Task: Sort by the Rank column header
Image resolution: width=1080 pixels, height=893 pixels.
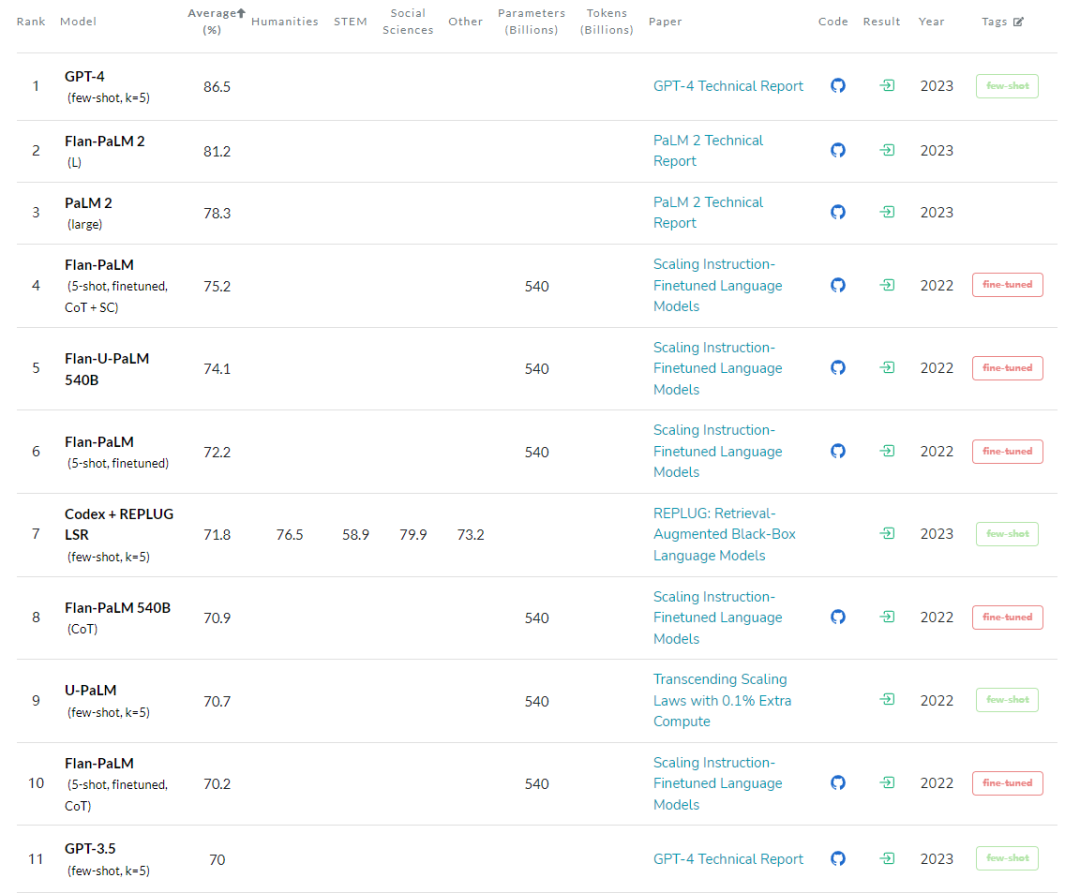Action: click(31, 21)
